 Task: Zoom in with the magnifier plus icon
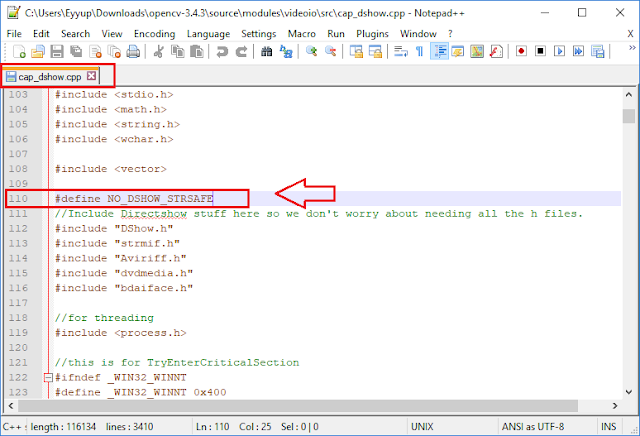311,51
